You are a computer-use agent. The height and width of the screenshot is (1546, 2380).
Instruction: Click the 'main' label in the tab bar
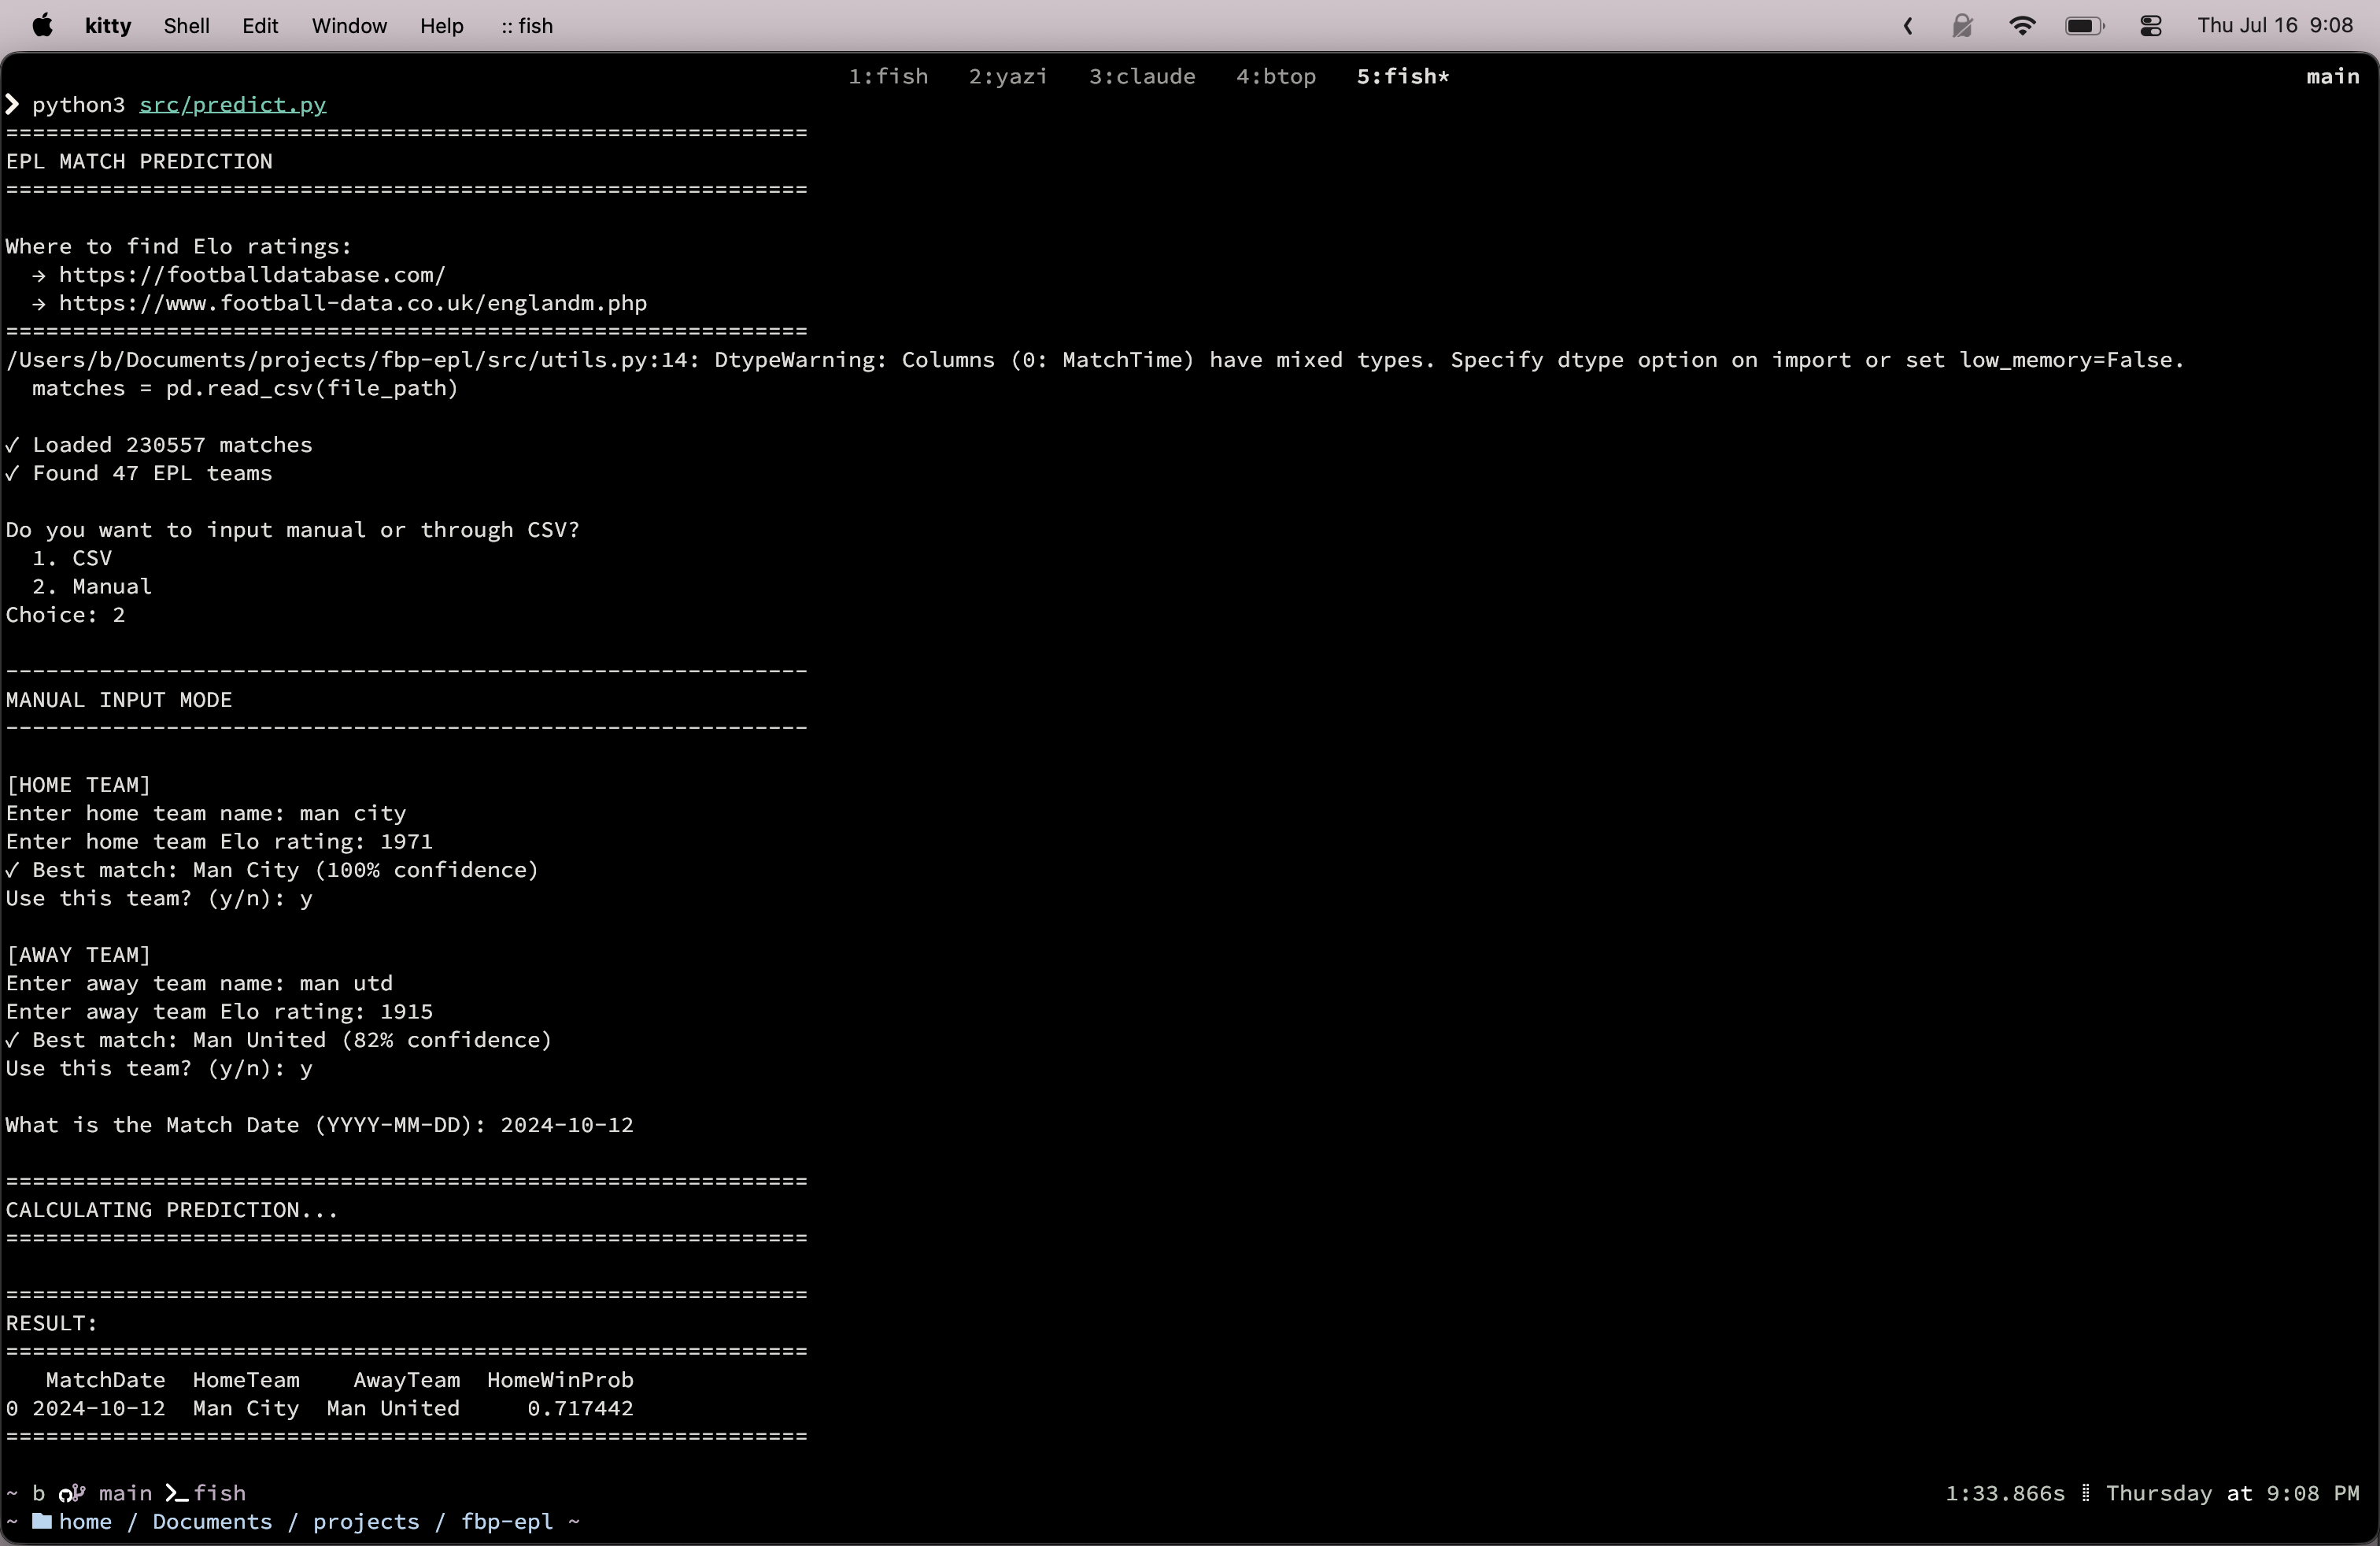[x=2332, y=77]
